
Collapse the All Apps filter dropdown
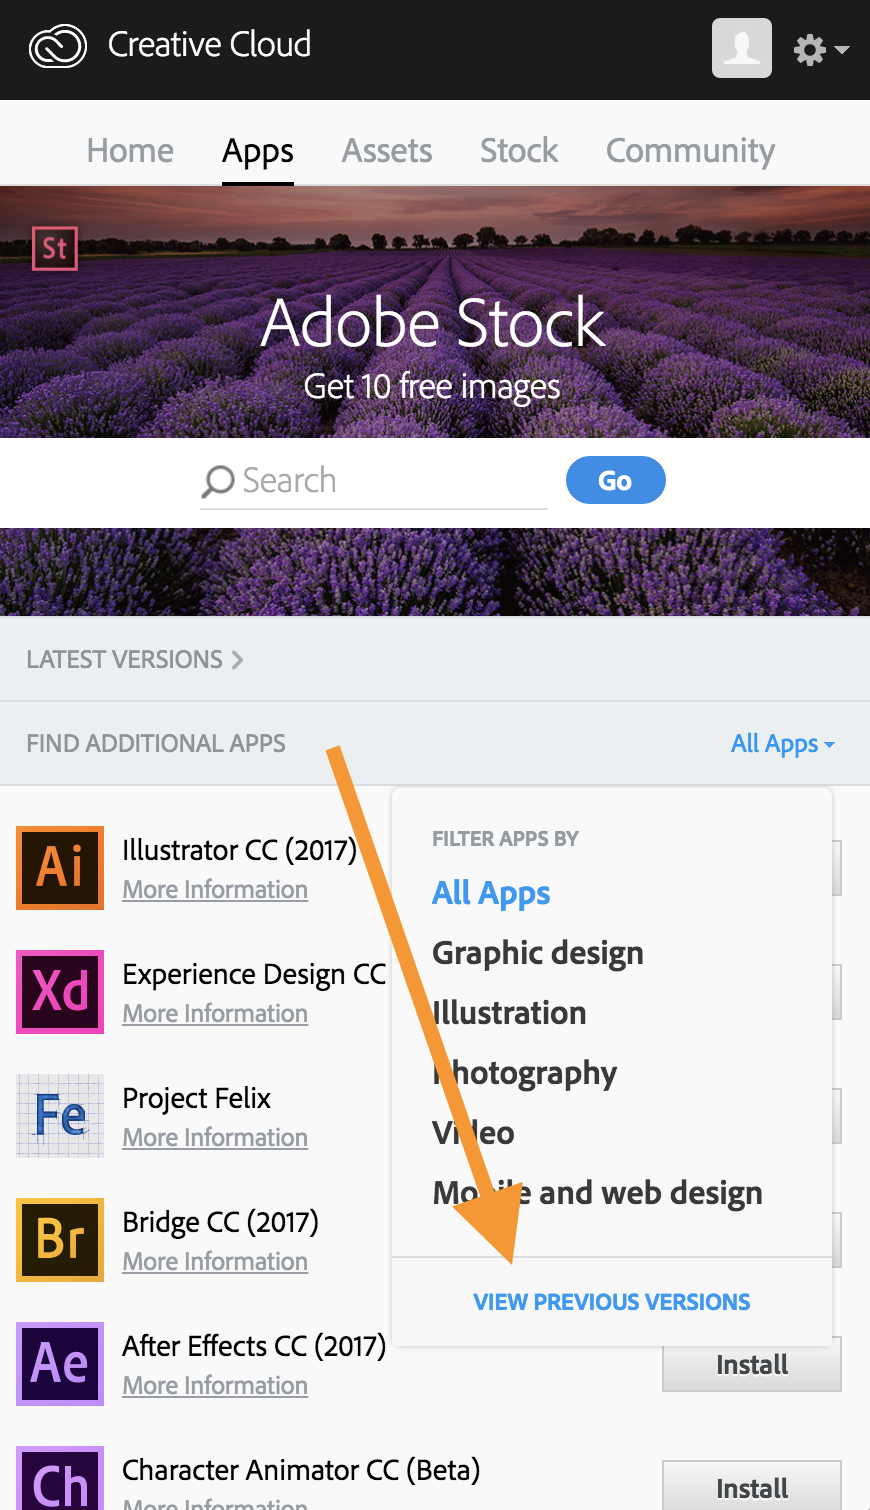782,744
